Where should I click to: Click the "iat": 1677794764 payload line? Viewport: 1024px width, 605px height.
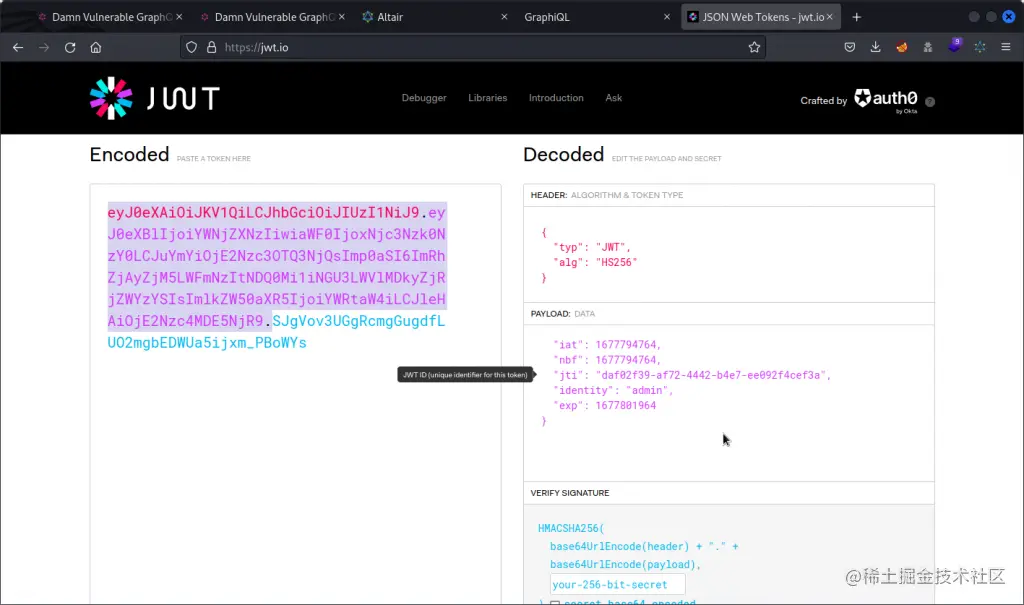pyautogui.click(x=607, y=344)
